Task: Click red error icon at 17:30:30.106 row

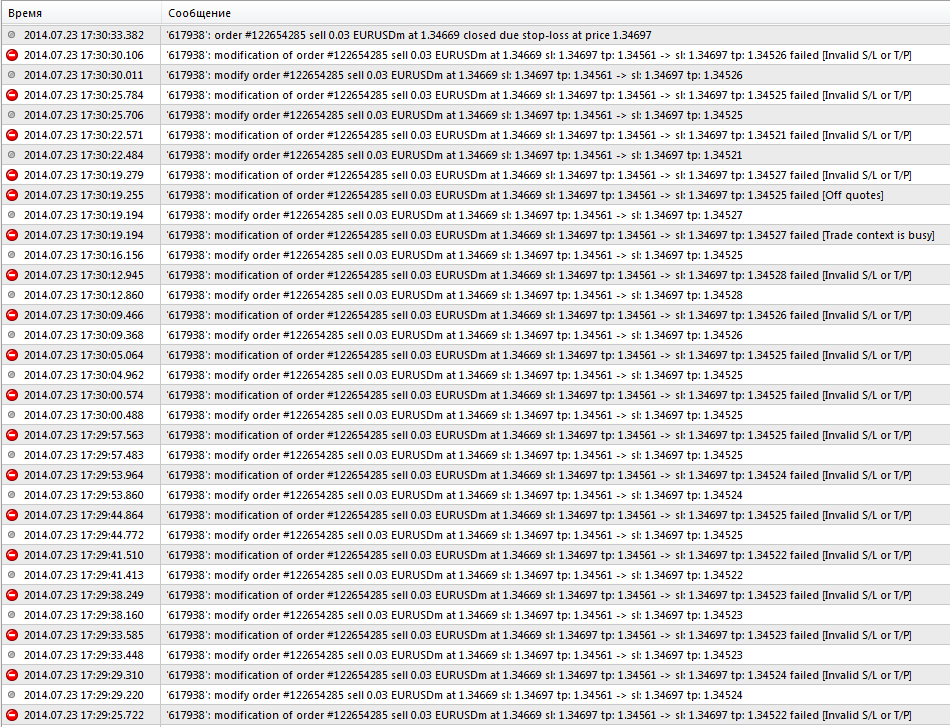Action: 12,55
